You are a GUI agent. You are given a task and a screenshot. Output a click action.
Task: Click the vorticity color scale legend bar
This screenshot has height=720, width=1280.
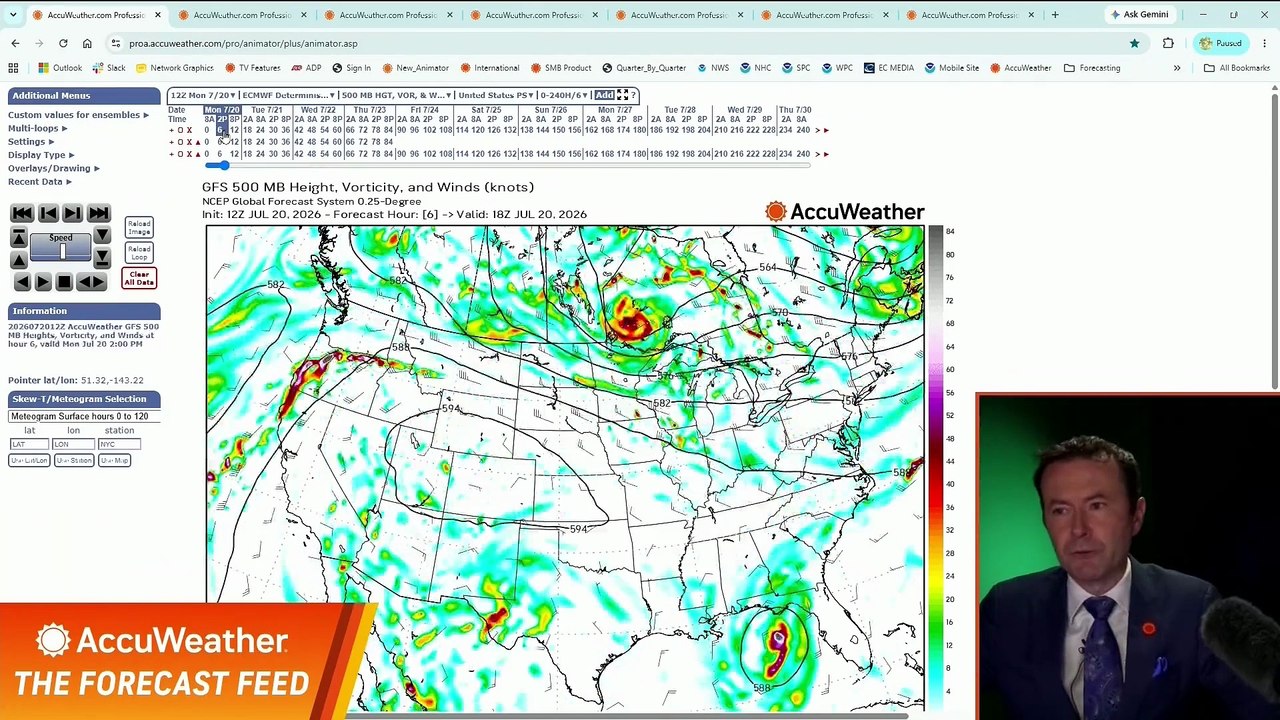pyautogui.click(x=935, y=468)
